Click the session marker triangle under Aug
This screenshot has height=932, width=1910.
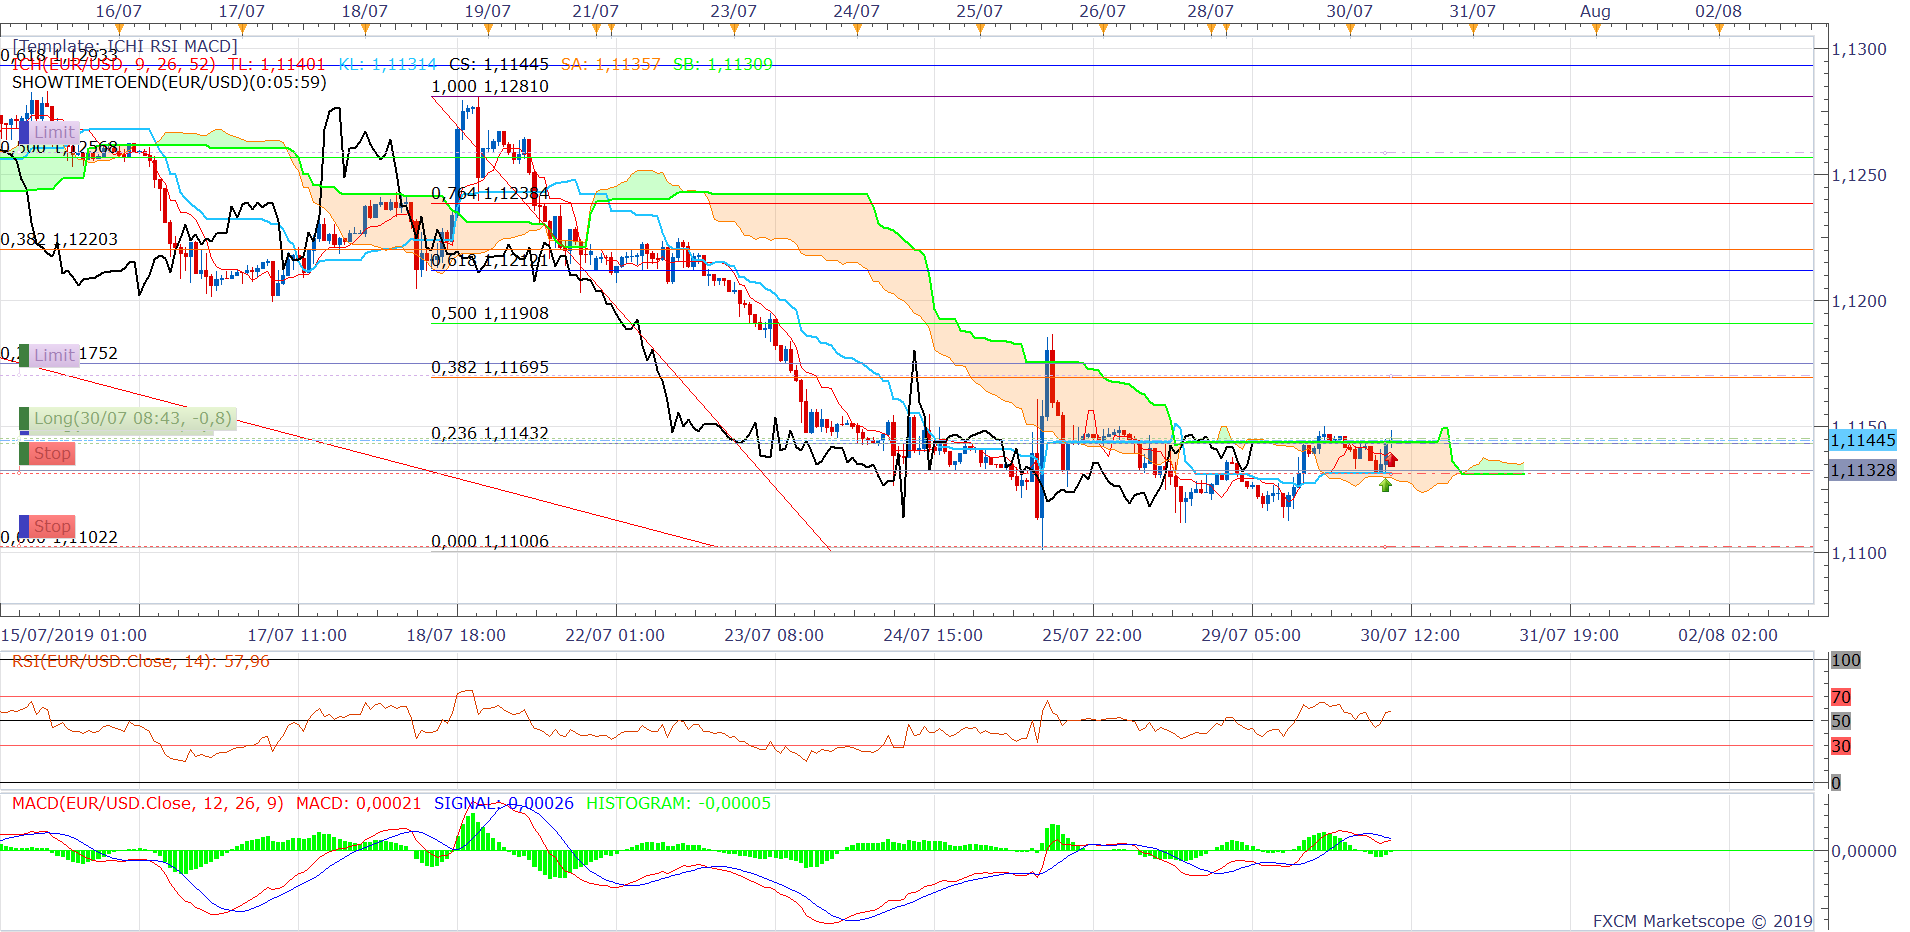coord(1596,29)
